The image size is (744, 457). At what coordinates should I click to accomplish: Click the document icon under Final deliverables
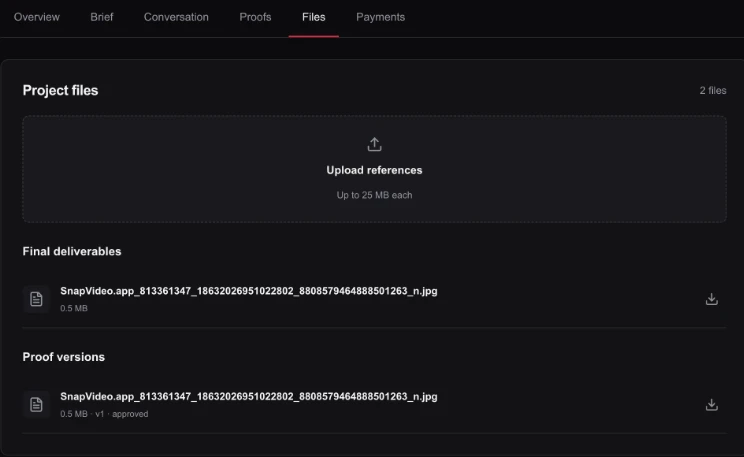coord(36,299)
